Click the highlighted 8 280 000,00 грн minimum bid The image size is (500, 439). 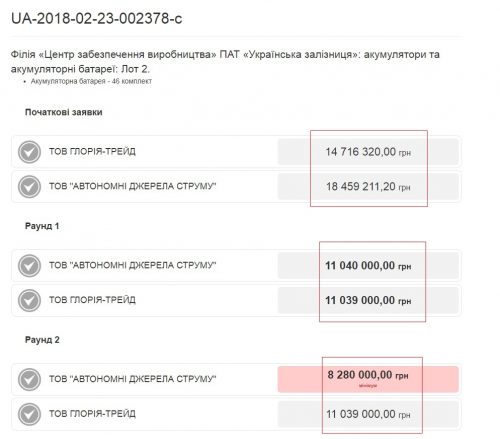(x=368, y=379)
